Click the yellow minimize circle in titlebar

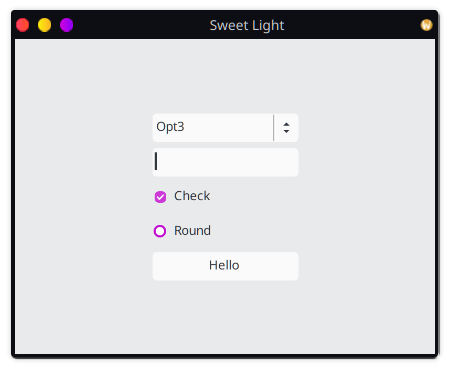(44, 25)
